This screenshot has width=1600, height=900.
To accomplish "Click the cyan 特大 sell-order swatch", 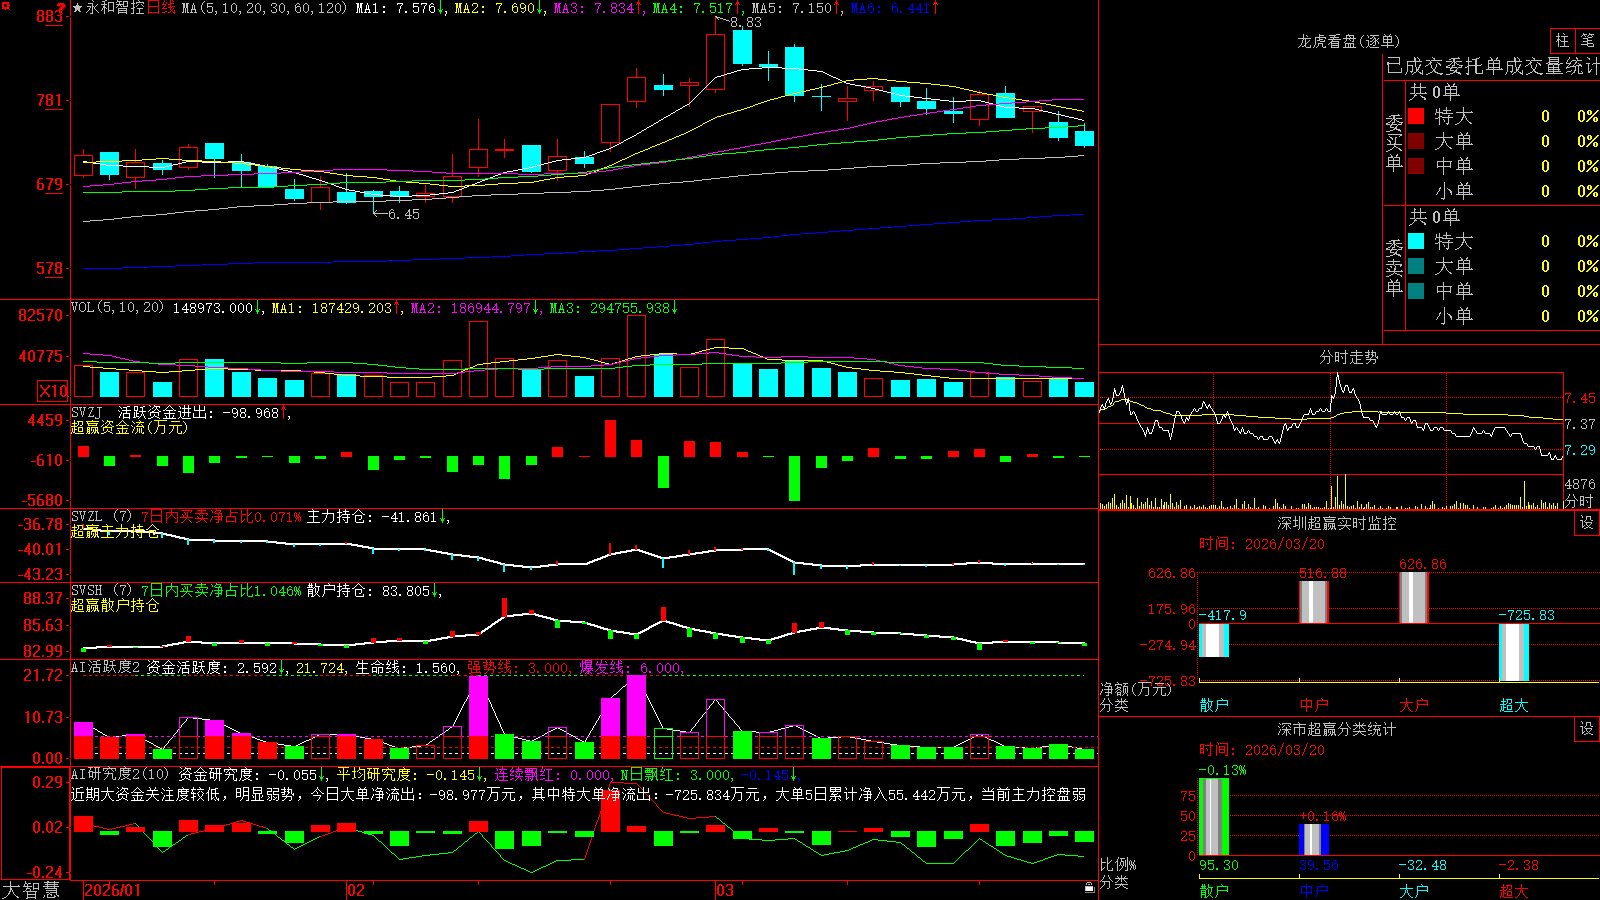I will coord(1416,241).
